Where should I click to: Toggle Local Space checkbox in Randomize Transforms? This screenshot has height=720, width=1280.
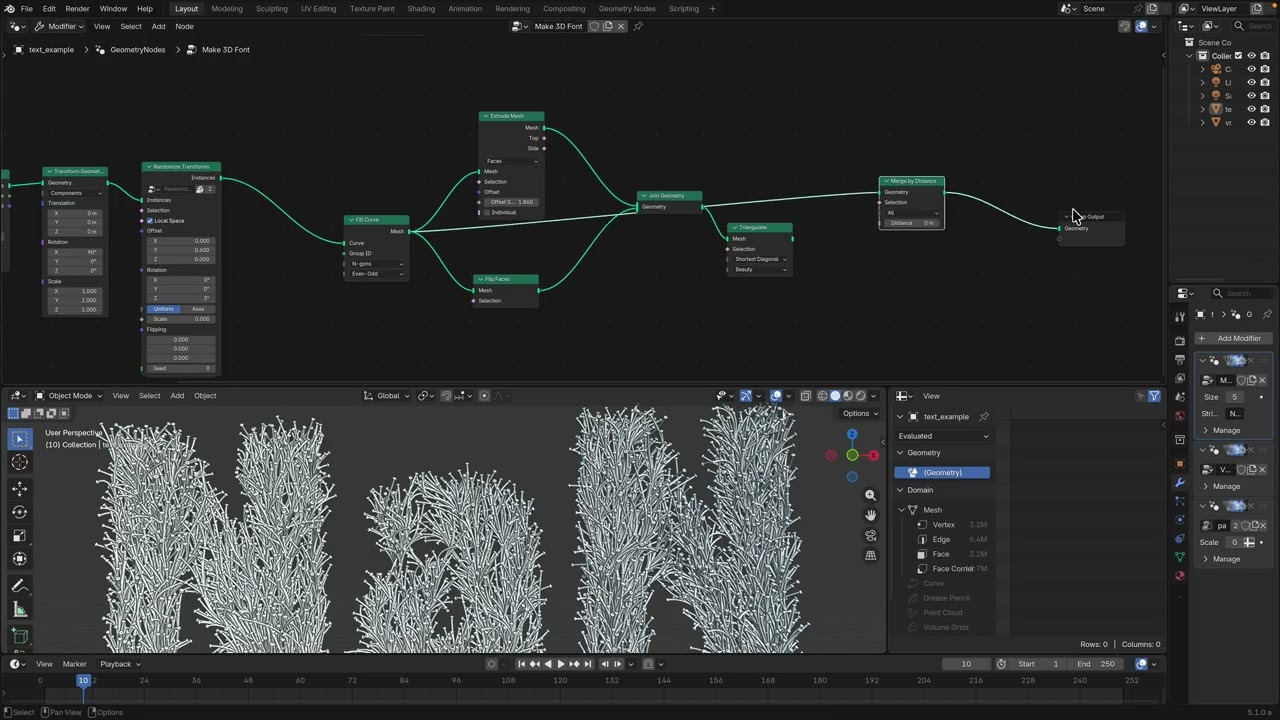pos(150,221)
